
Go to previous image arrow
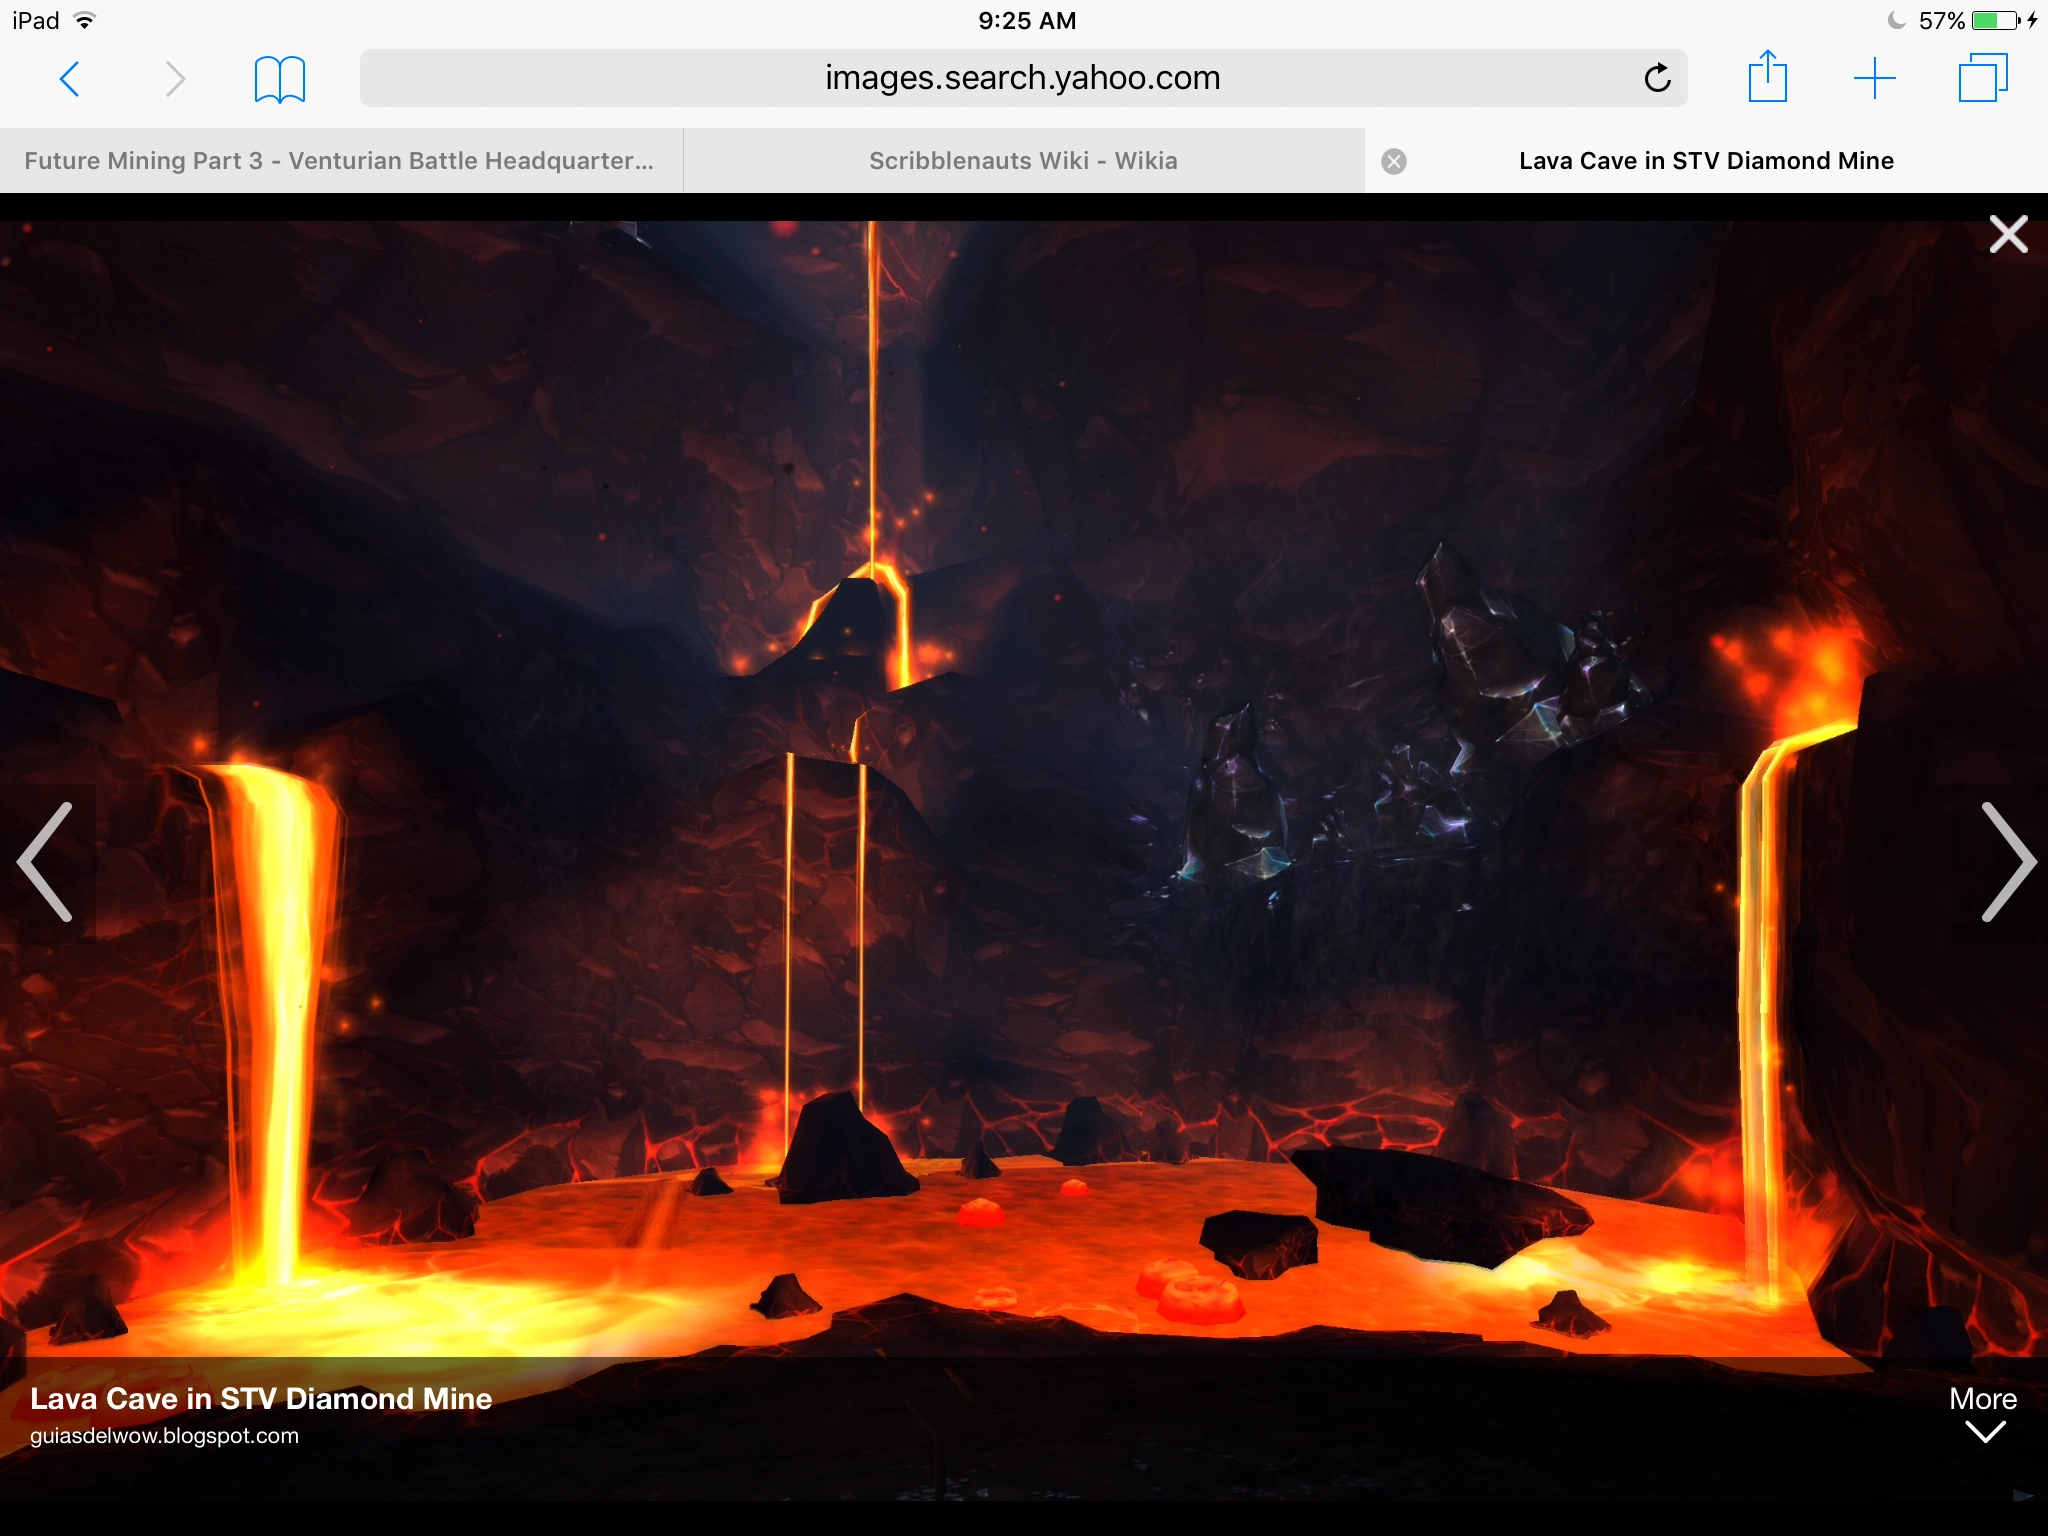pyautogui.click(x=46, y=861)
